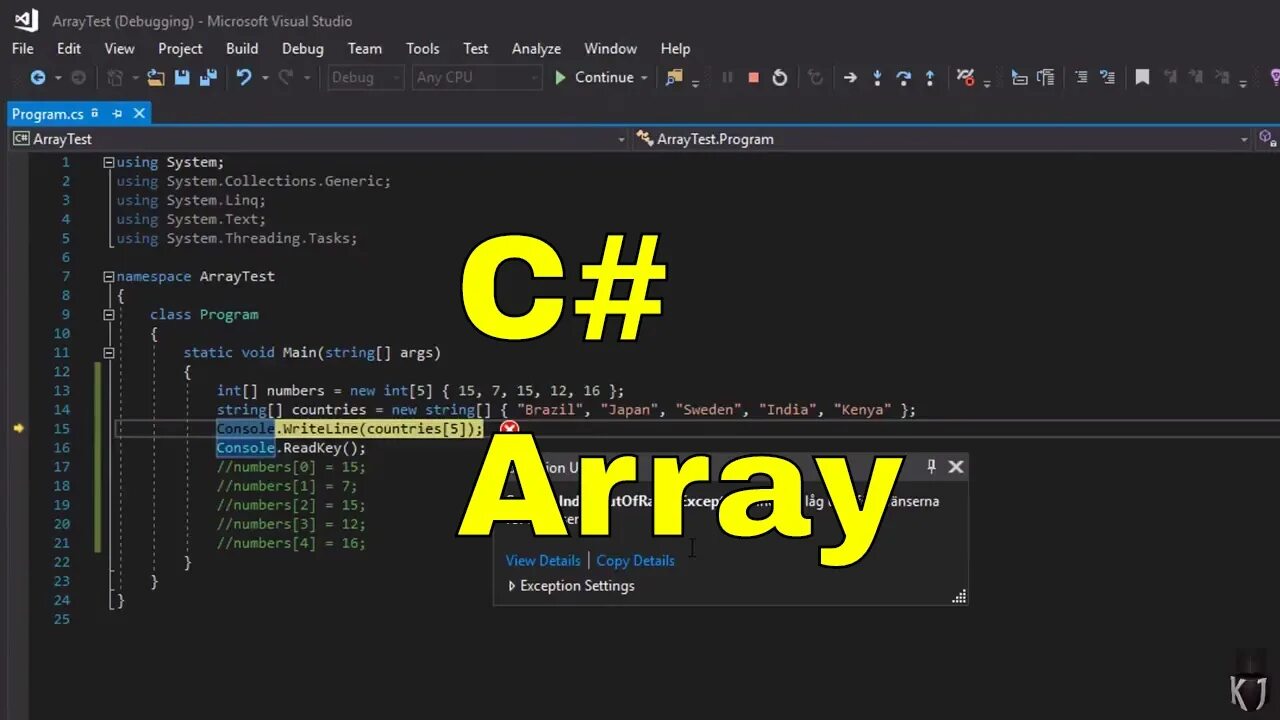Close the Program.cs tab

click(x=139, y=114)
